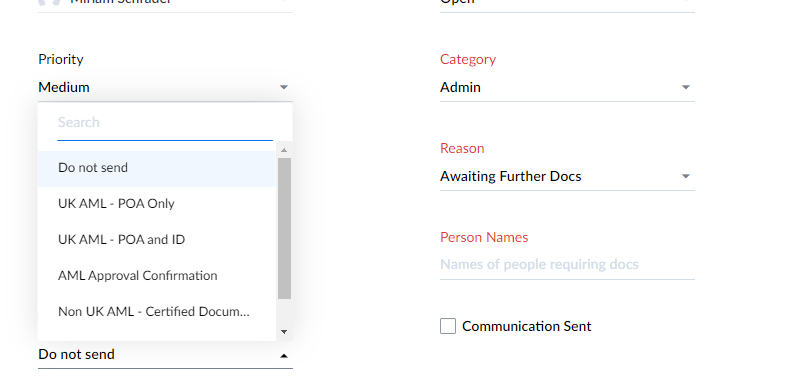Viewport: 804px width, 391px height.
Task: Open the Reason dropdown showing Awaiting Further Docs
Action: tap(567, 176)
